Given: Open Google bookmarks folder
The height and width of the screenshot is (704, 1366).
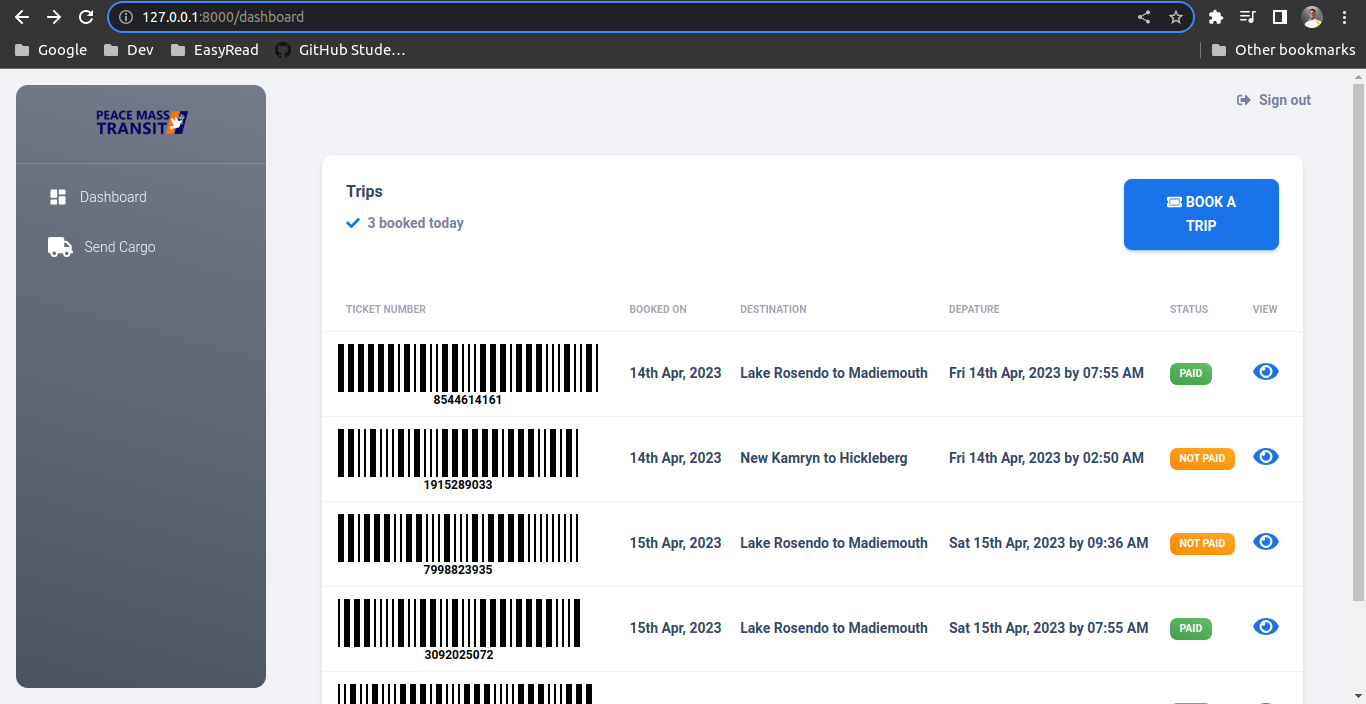Looking at the screenshot, I should 51,50.
